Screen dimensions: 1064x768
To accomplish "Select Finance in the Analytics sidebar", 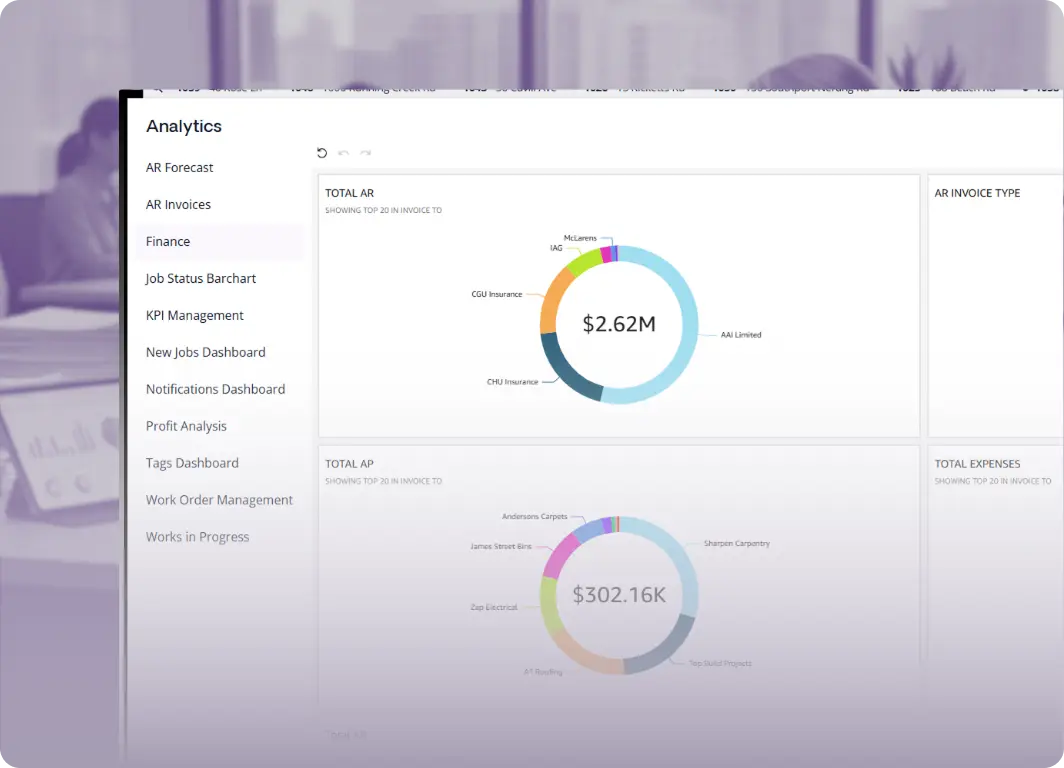I will [x=167, y=241].
